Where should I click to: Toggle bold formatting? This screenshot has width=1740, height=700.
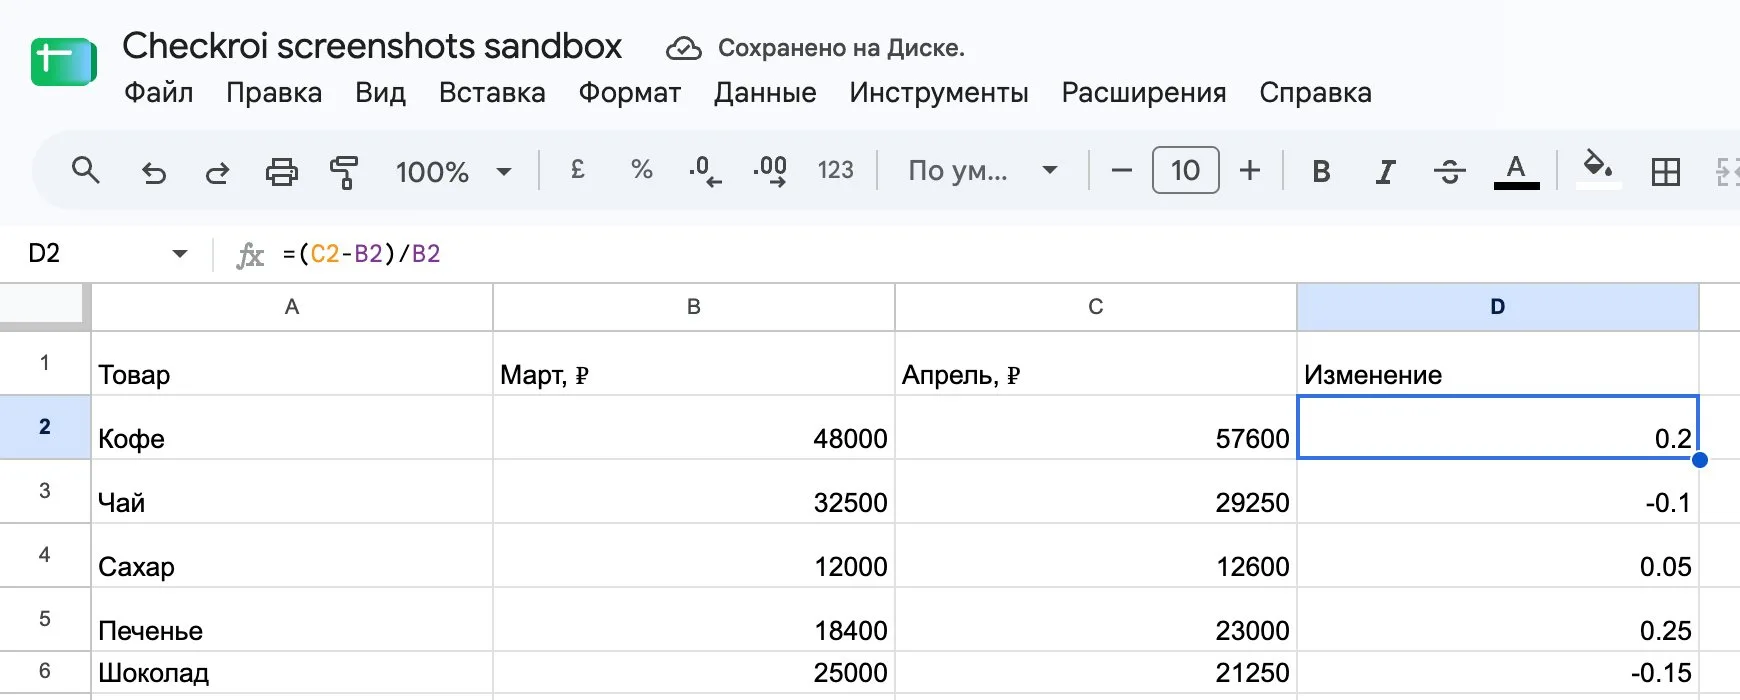click(x=1321, y=172)
